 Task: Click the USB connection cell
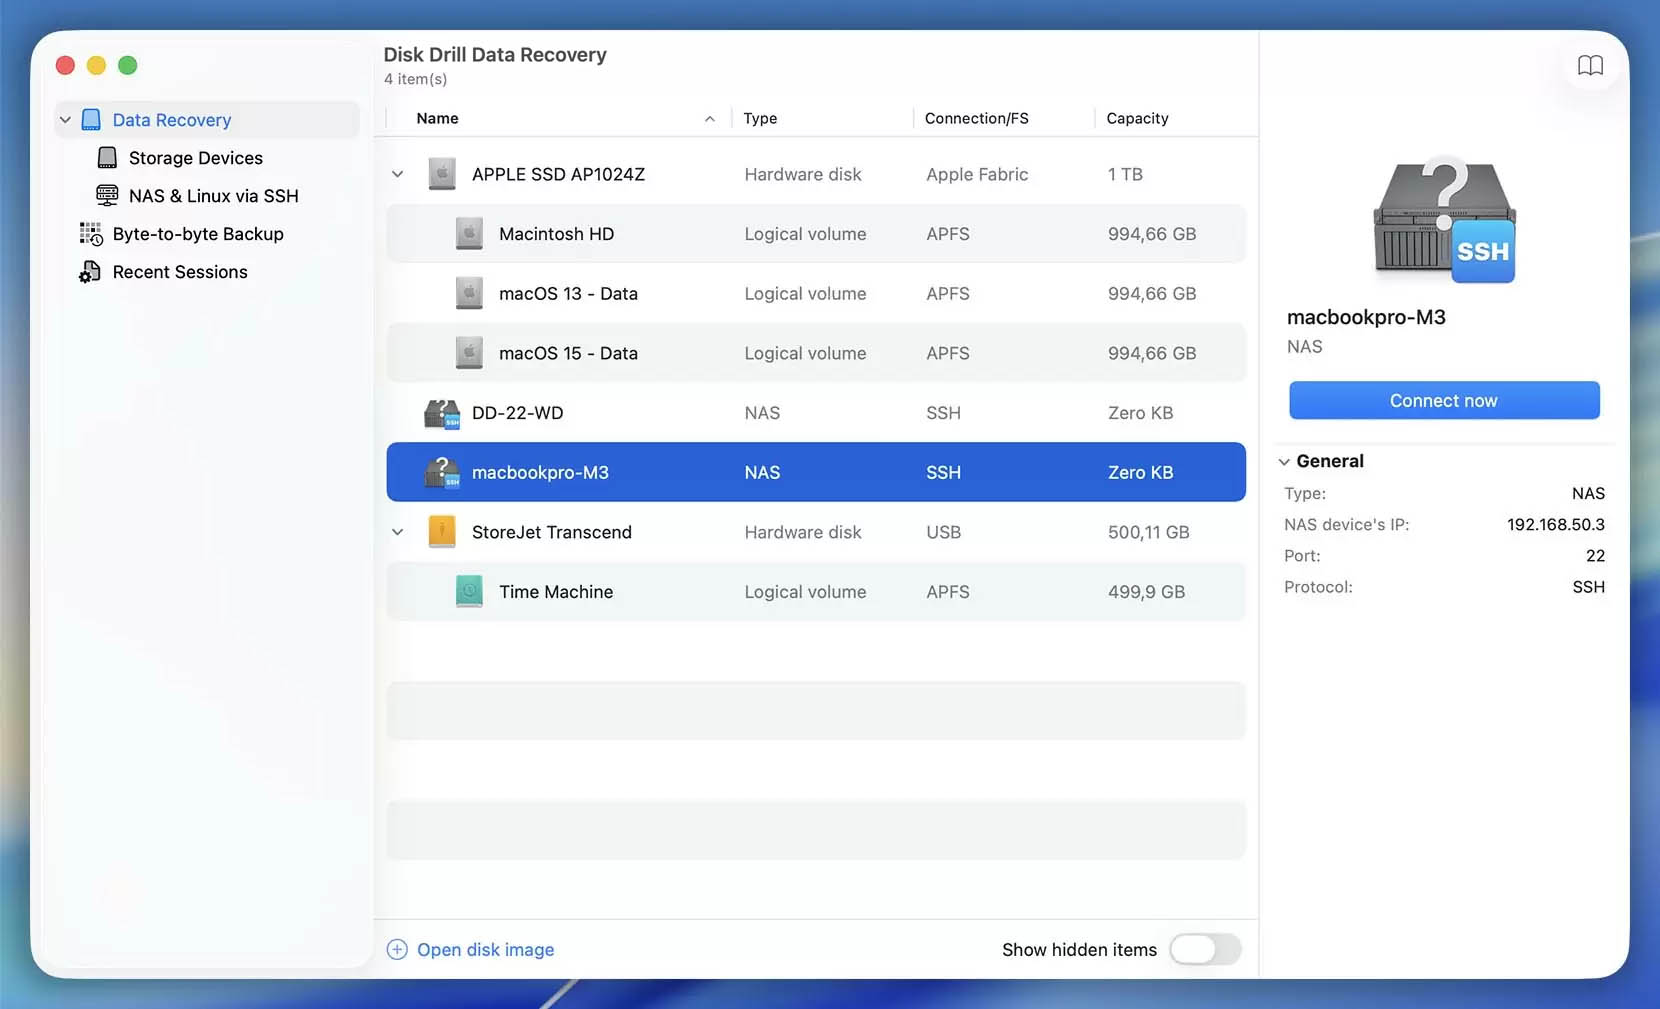(943, 532)
